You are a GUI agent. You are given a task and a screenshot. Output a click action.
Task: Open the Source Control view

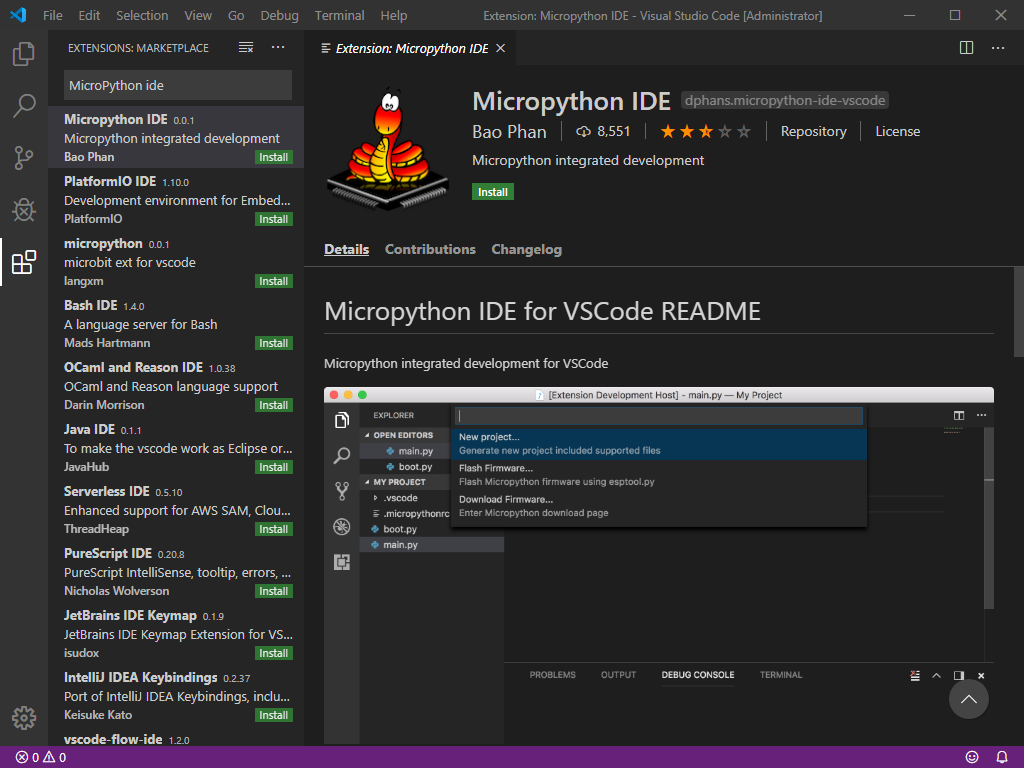click(x=22, y=156)
